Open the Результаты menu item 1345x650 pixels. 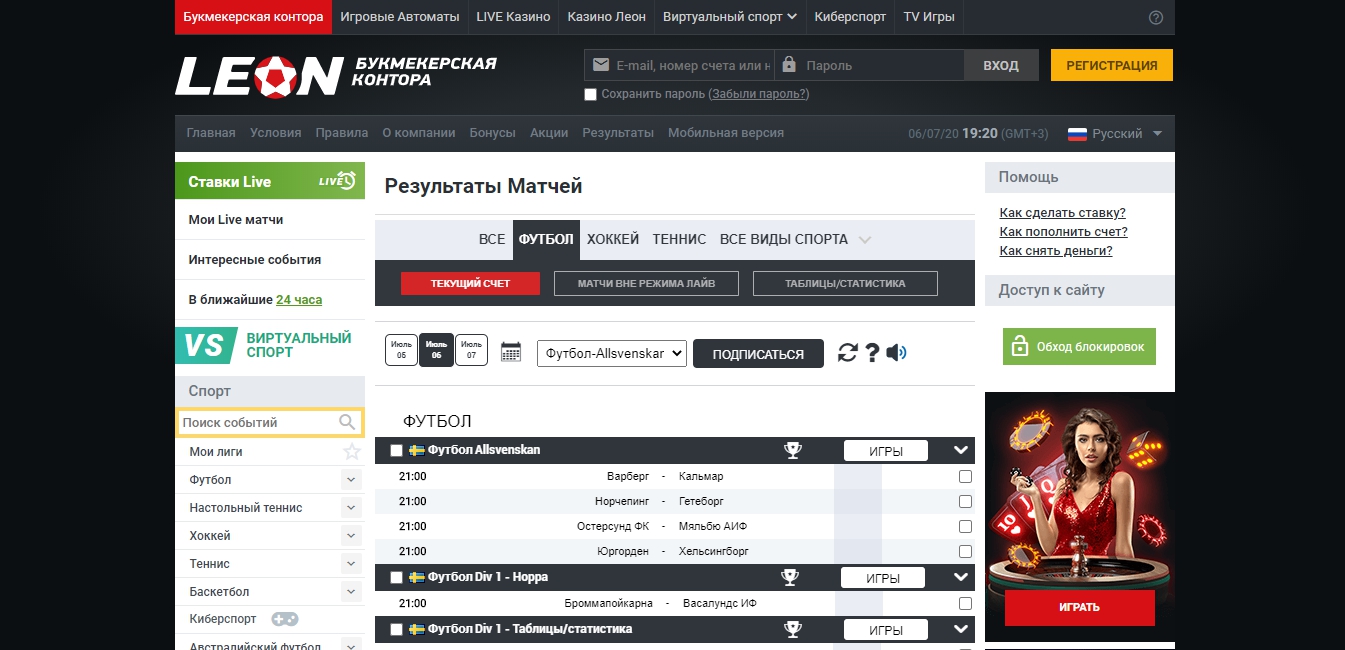(618, 132)
